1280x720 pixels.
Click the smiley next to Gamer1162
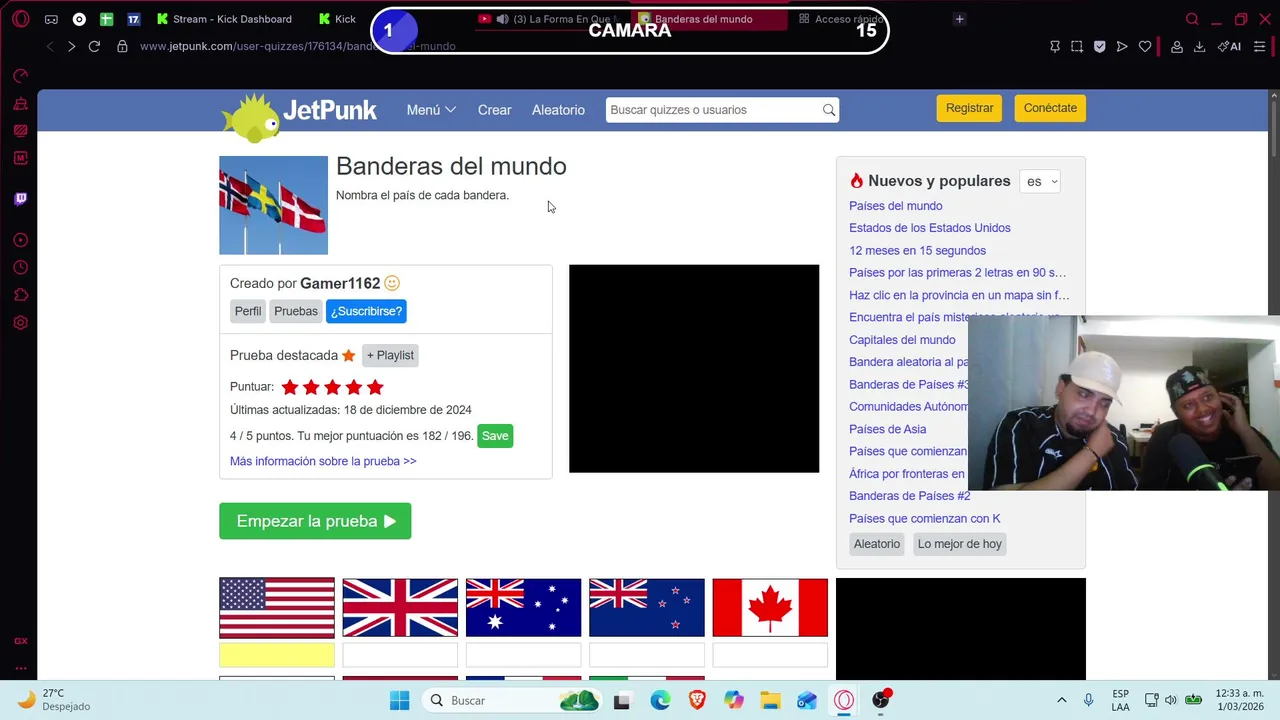pyautogui.click(x=392, y=283)
